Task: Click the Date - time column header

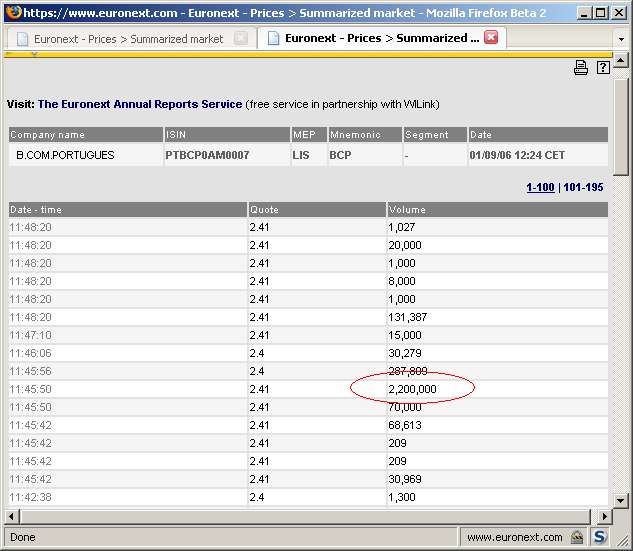Action: pos(128,210)
